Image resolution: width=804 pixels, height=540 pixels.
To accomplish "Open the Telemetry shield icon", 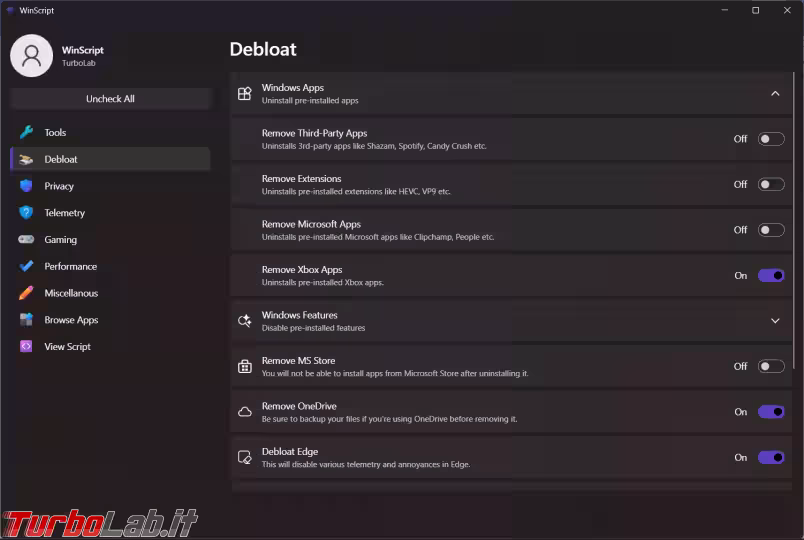I will click(x=26, y=212).
